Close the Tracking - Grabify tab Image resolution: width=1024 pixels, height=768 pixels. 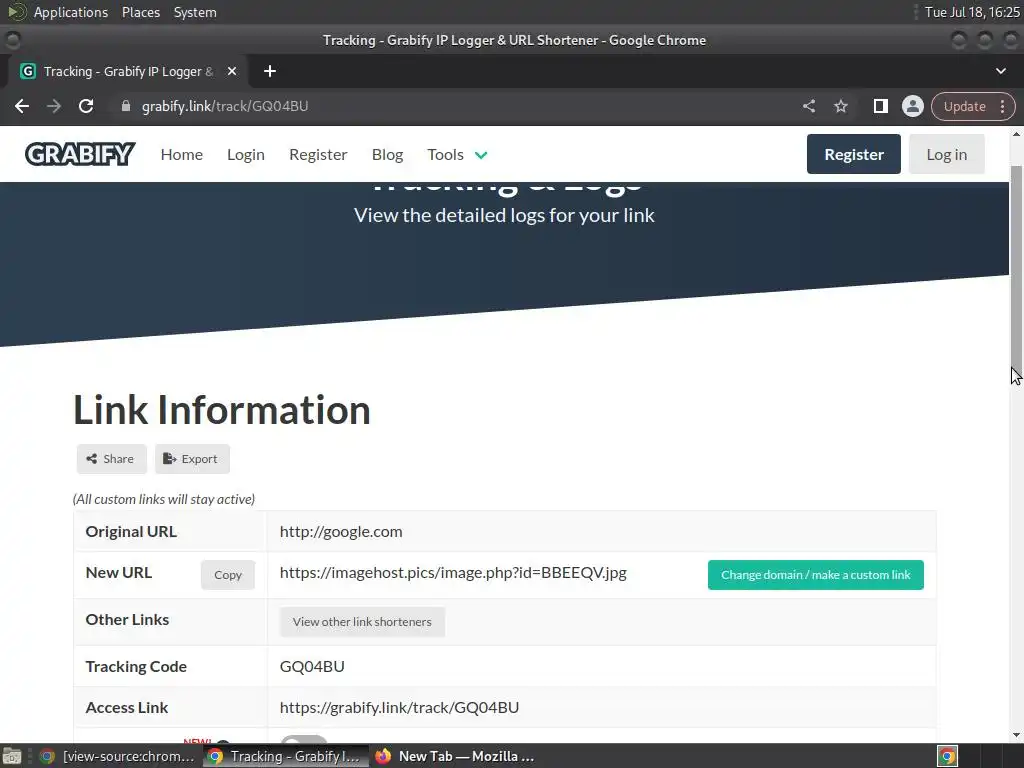pyautogui.click(x=232, y=71)
